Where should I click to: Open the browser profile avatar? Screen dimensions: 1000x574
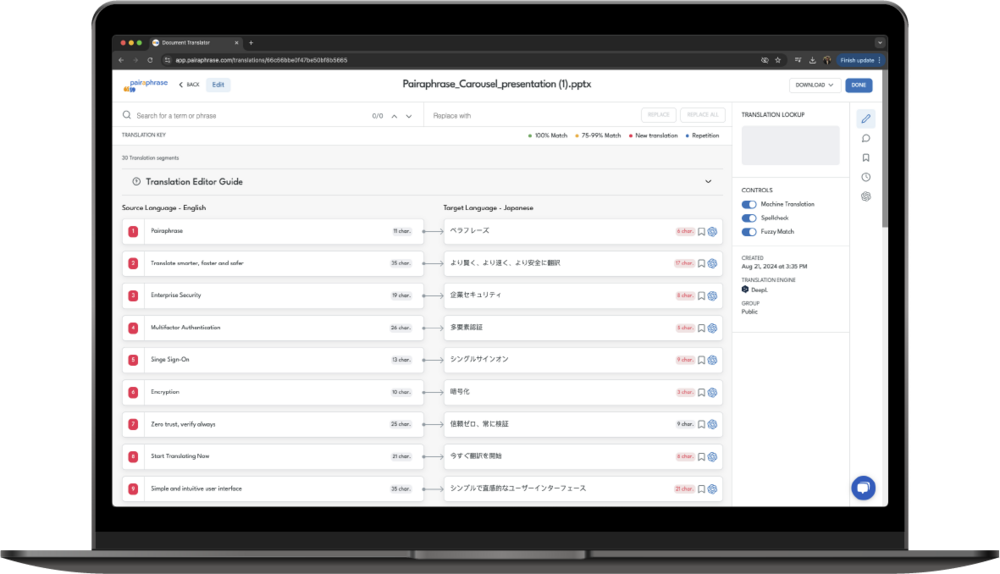click(827, 60)
